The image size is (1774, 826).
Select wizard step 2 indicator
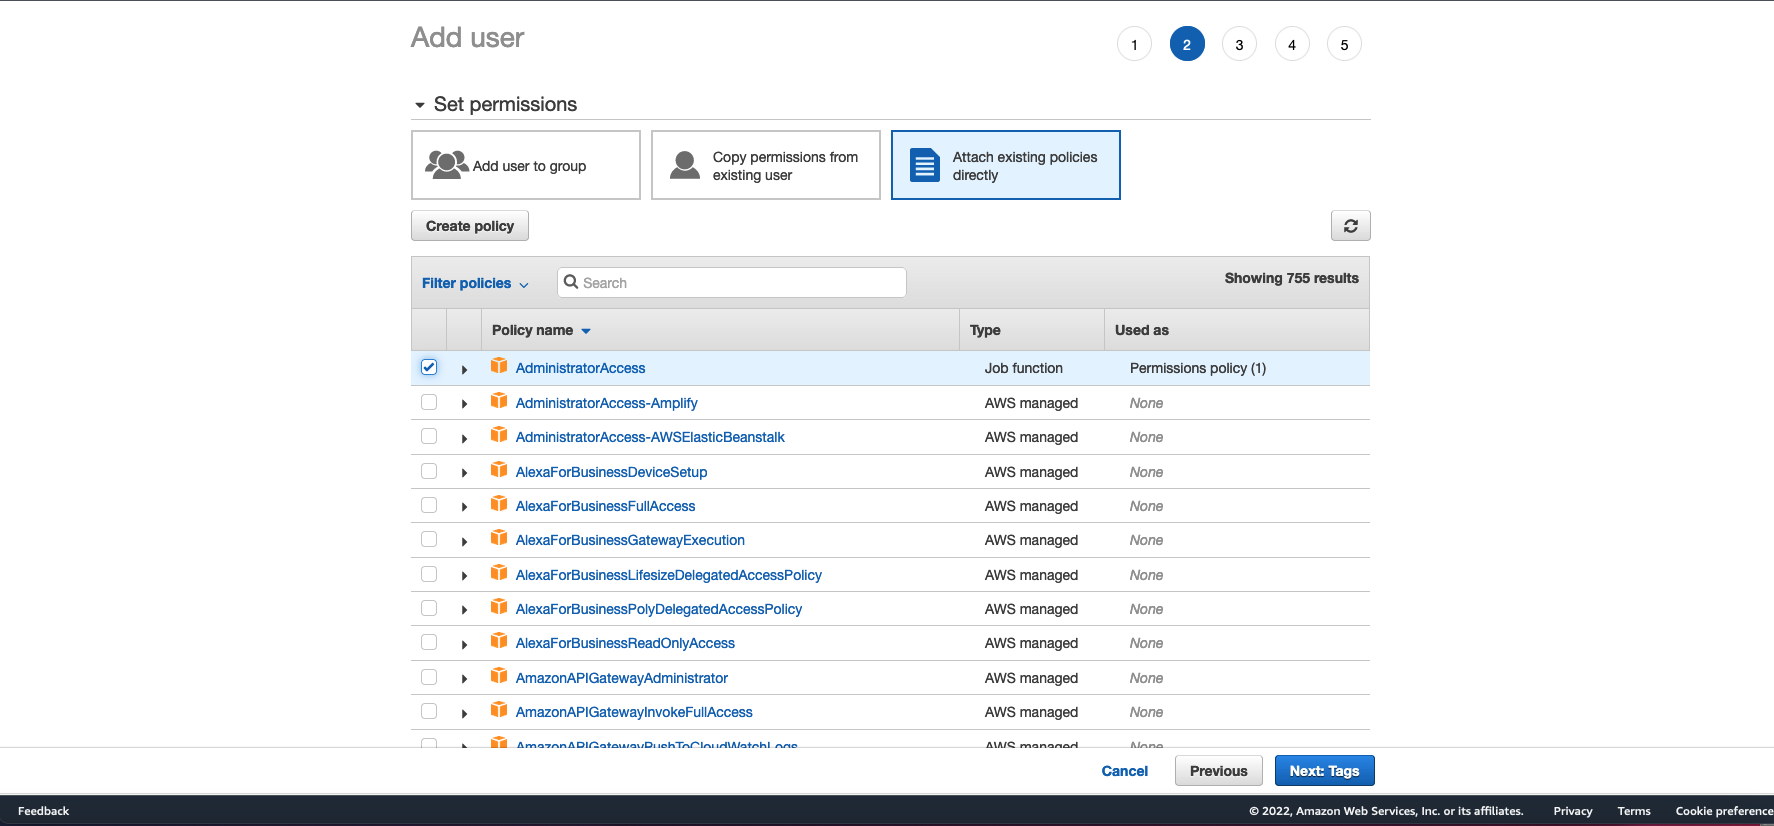tap(1187, 44)
